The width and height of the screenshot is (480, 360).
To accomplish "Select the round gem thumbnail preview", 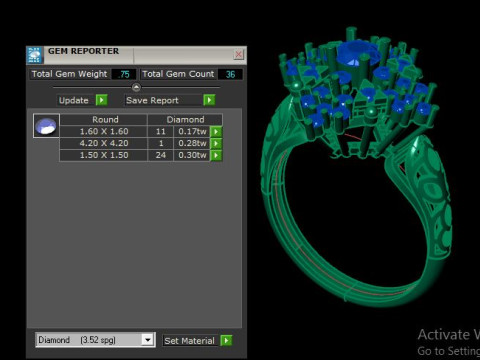I will tap(46, 126).
